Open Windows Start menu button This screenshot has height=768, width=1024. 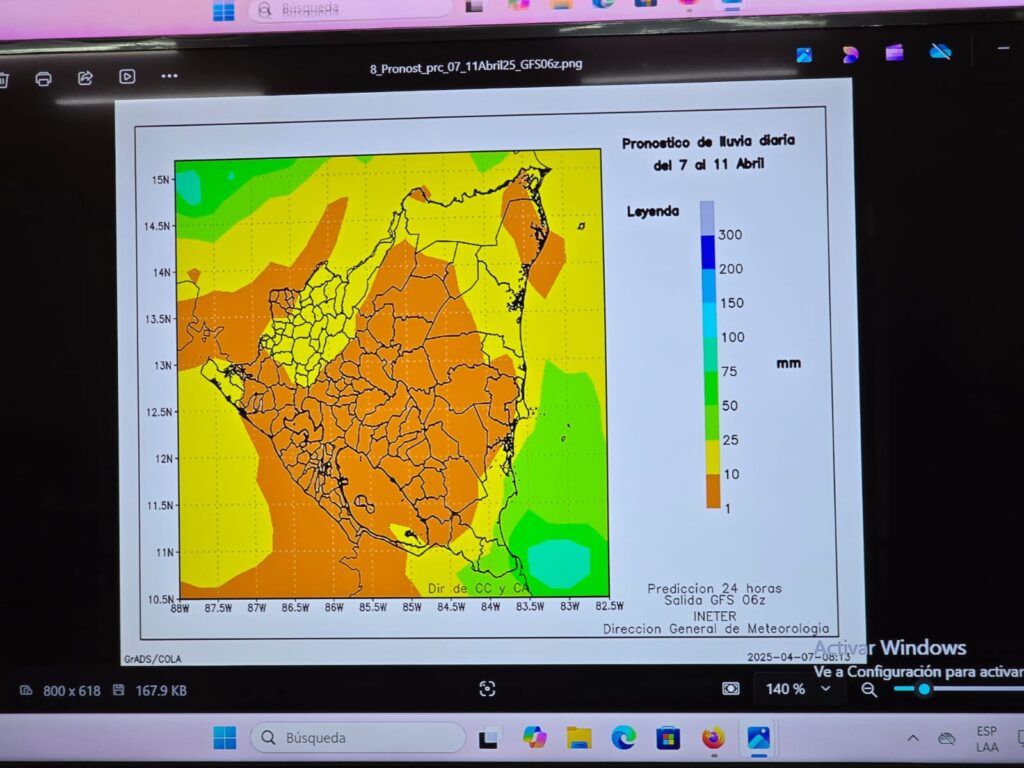click(225, 738)
